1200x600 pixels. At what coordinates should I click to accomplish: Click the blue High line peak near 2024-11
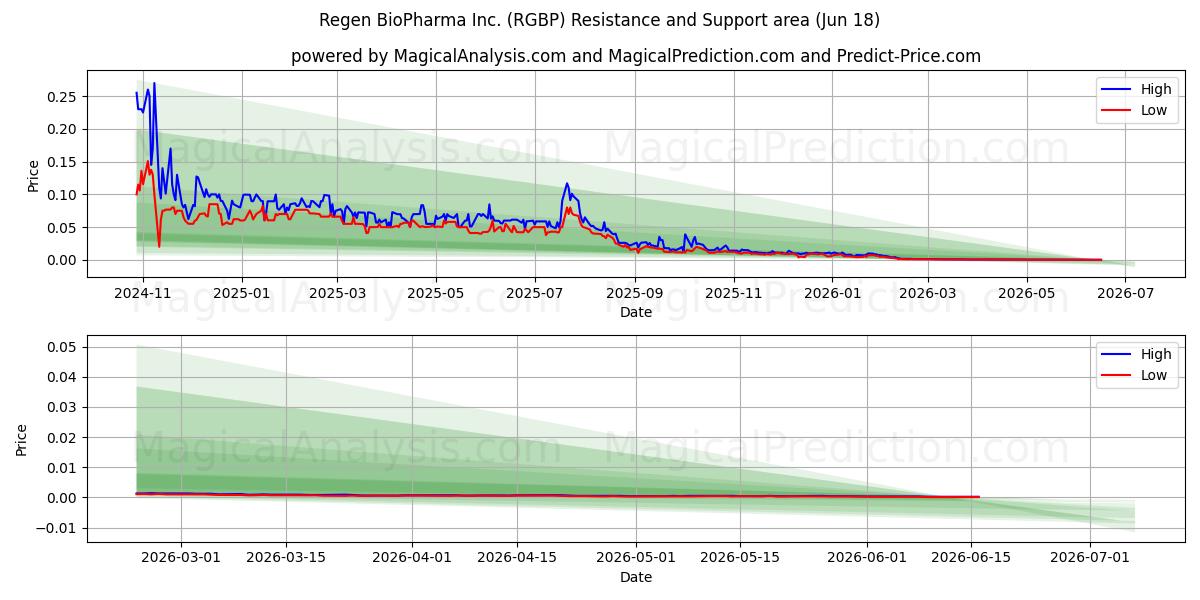[154, 84]
